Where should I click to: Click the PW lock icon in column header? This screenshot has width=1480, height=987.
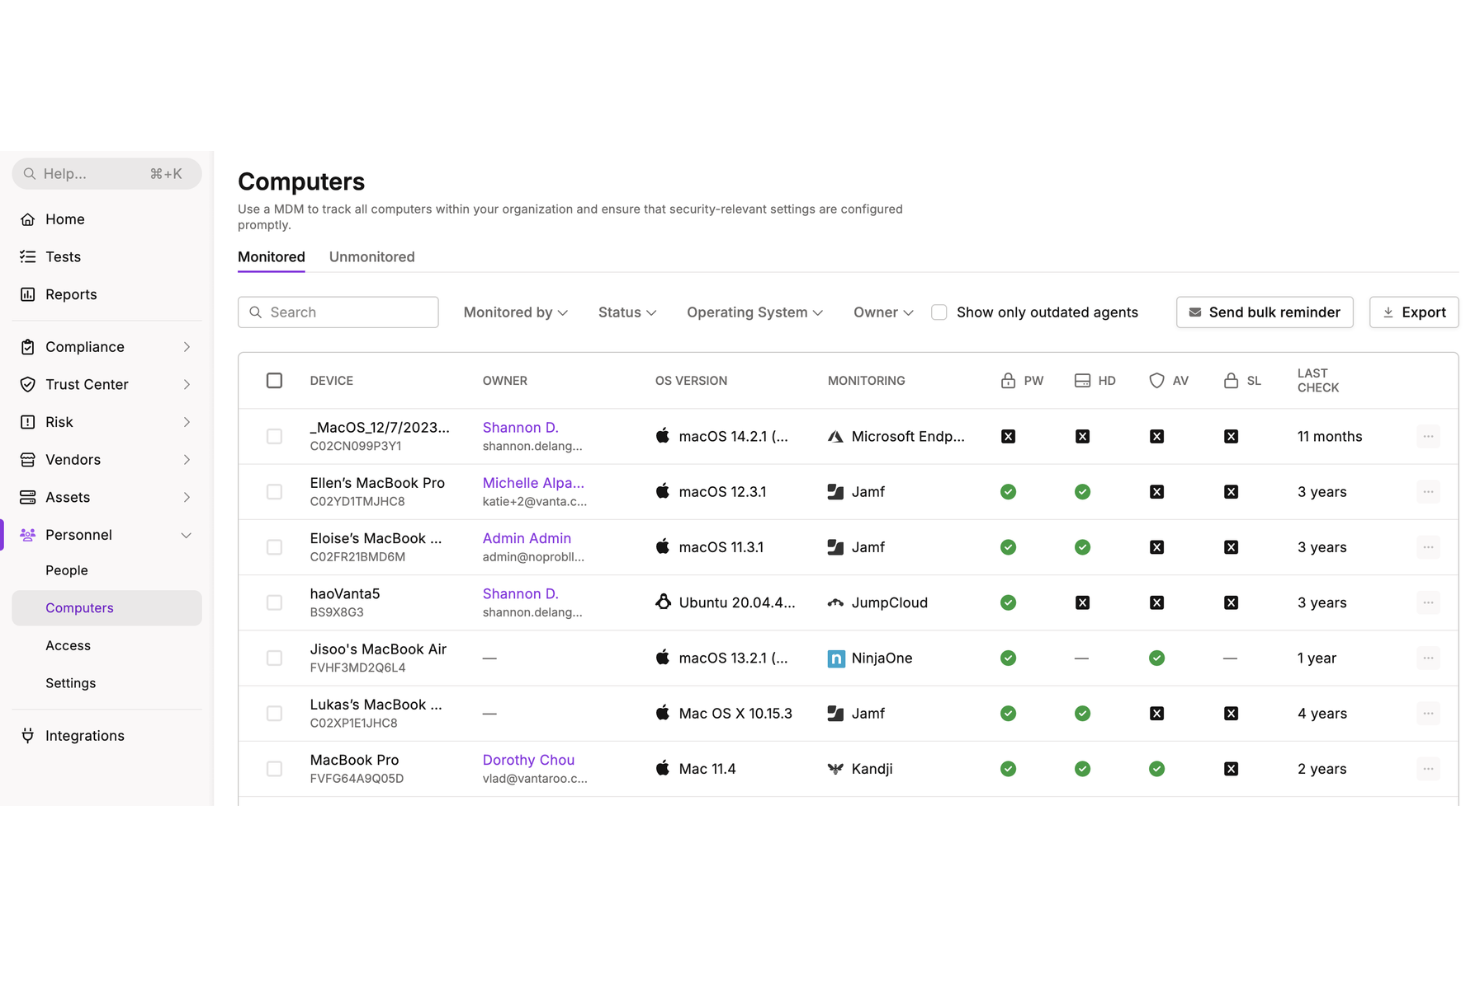(1007, 380)
